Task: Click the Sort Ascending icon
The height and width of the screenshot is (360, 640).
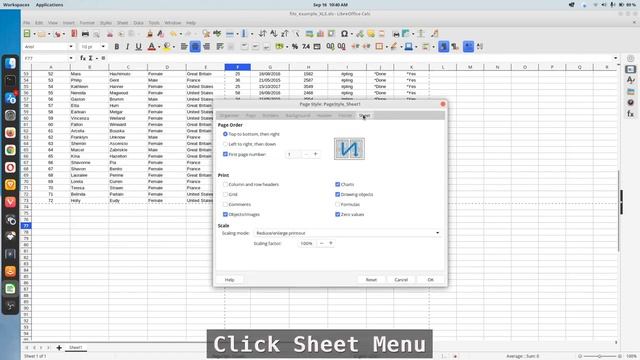Action: coord(273,33)
